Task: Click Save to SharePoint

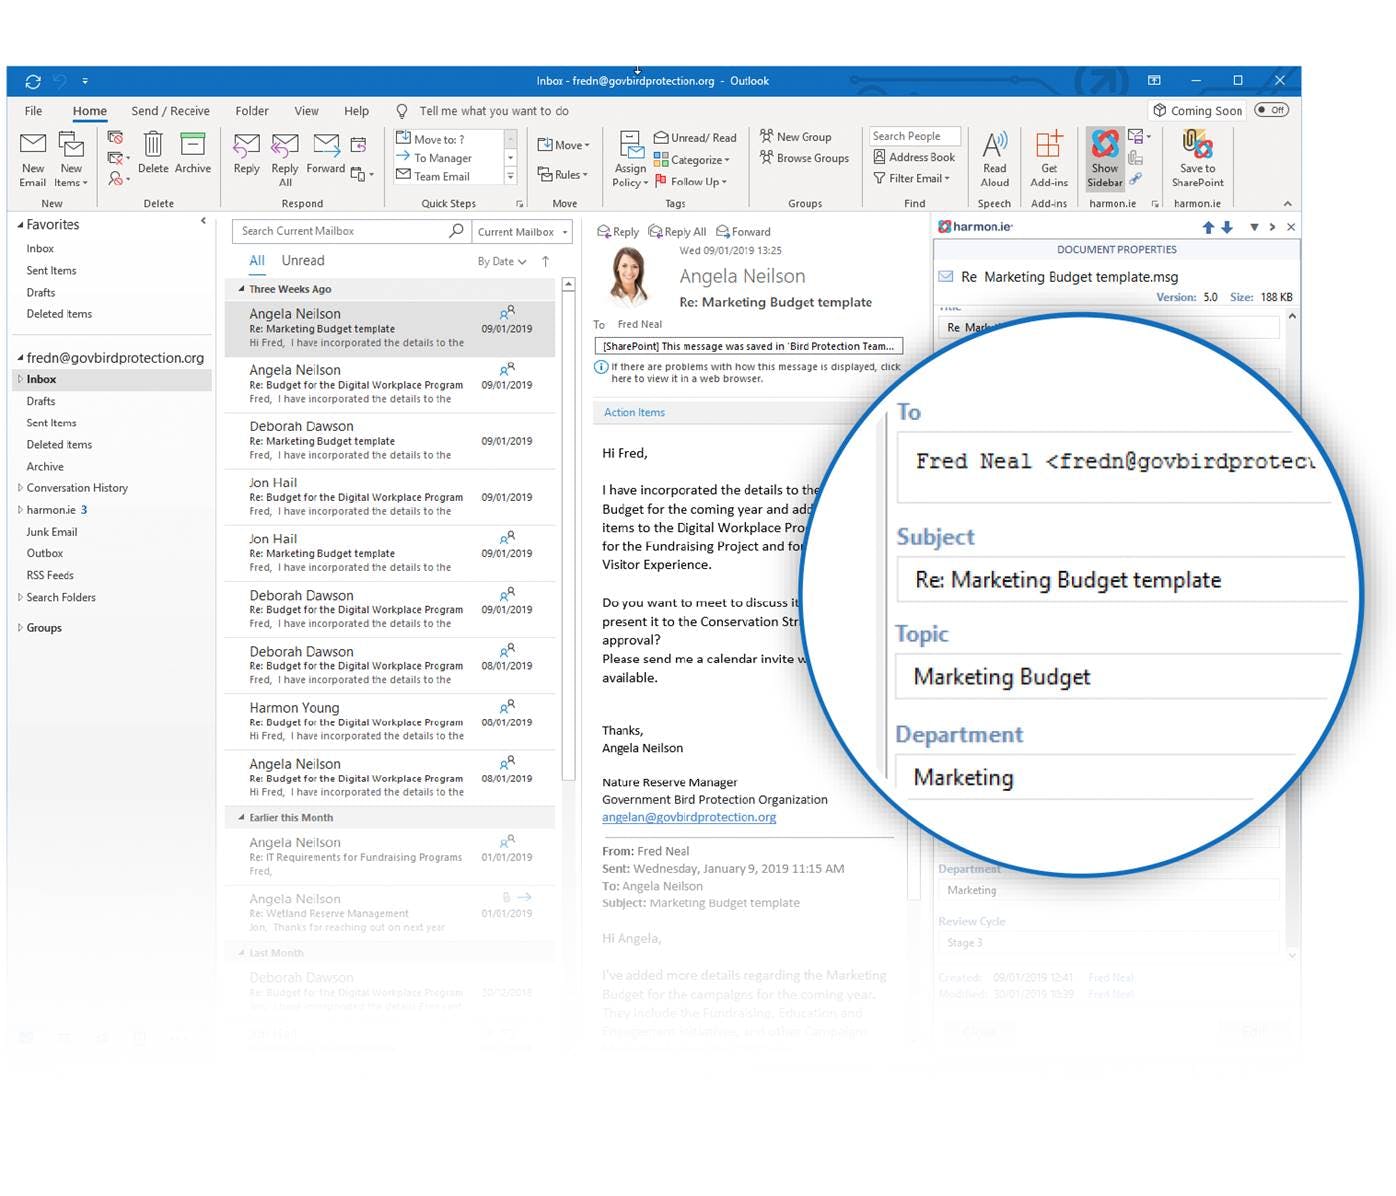Action: point(1197,159)
